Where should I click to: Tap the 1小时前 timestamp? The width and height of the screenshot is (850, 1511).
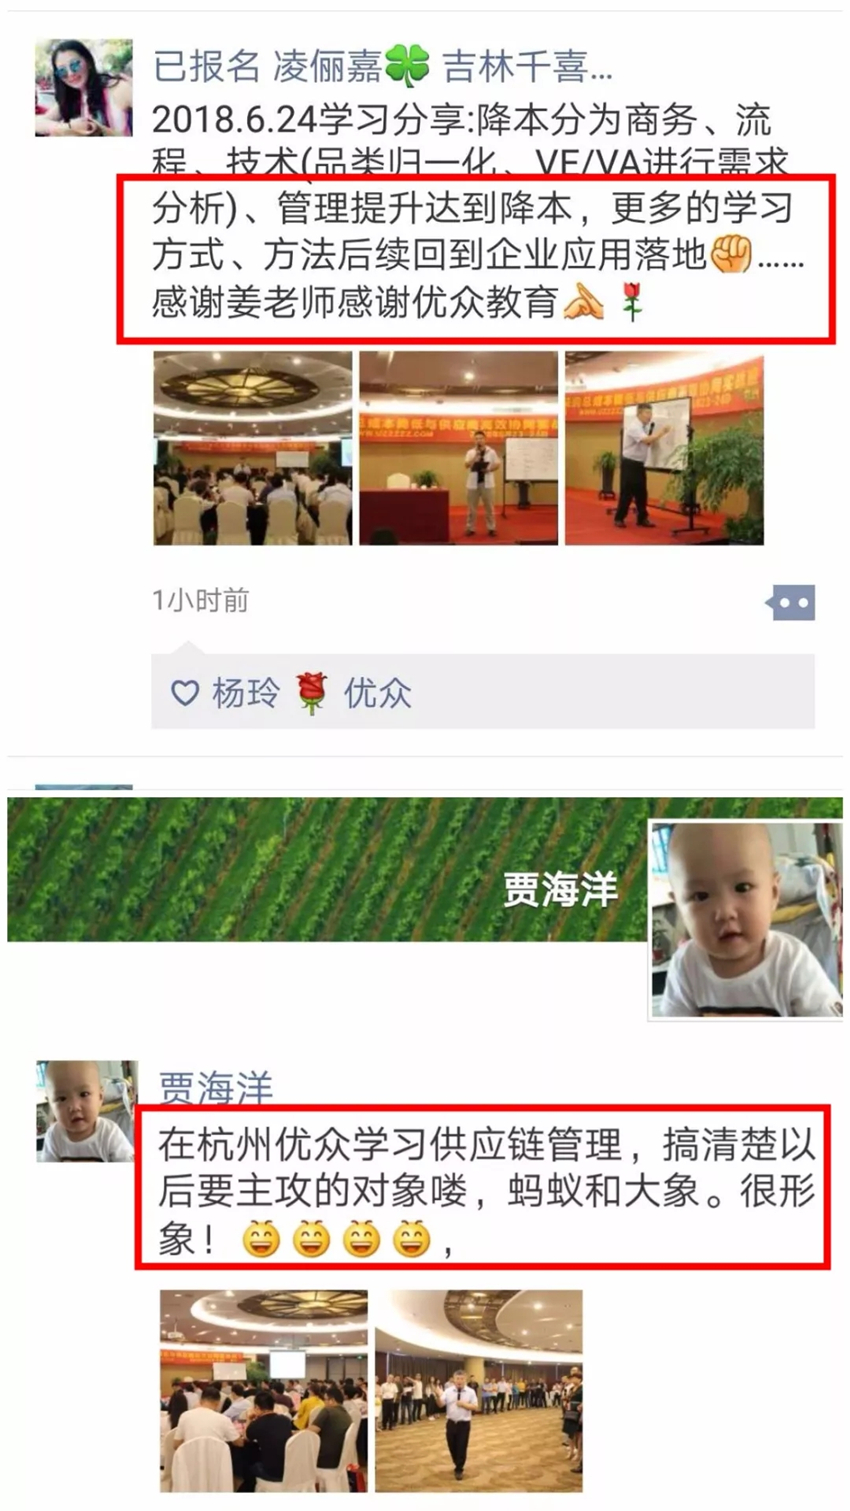pyautogui.click(x=201, y=600)
